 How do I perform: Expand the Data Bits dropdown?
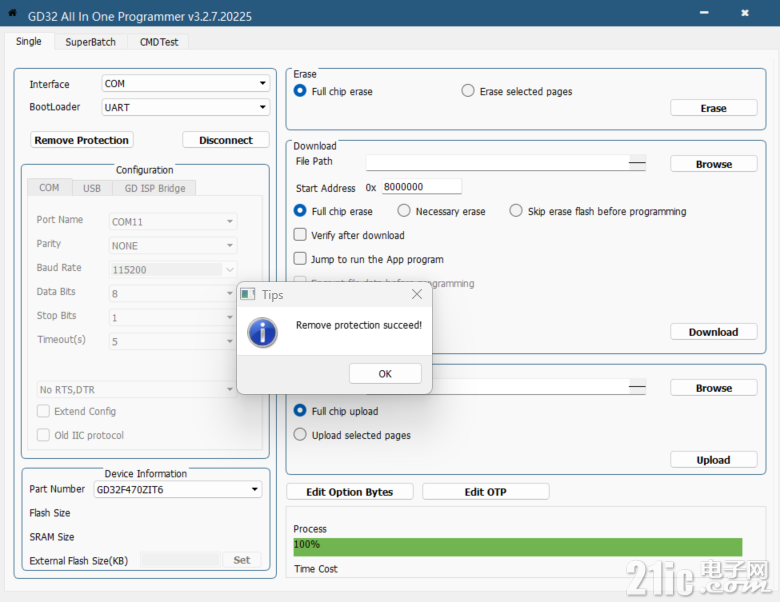(x=172, y=294)
